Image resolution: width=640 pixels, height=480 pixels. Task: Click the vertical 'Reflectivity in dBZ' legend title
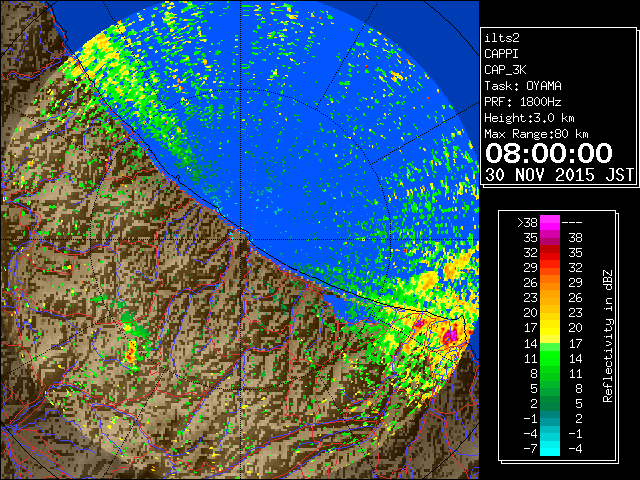[x=608, y=336]
